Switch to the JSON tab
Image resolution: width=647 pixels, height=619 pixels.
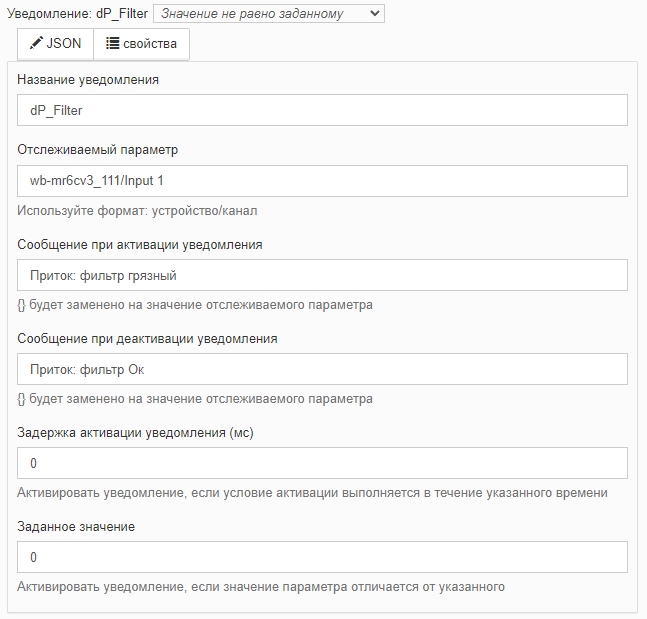(55, 44)
